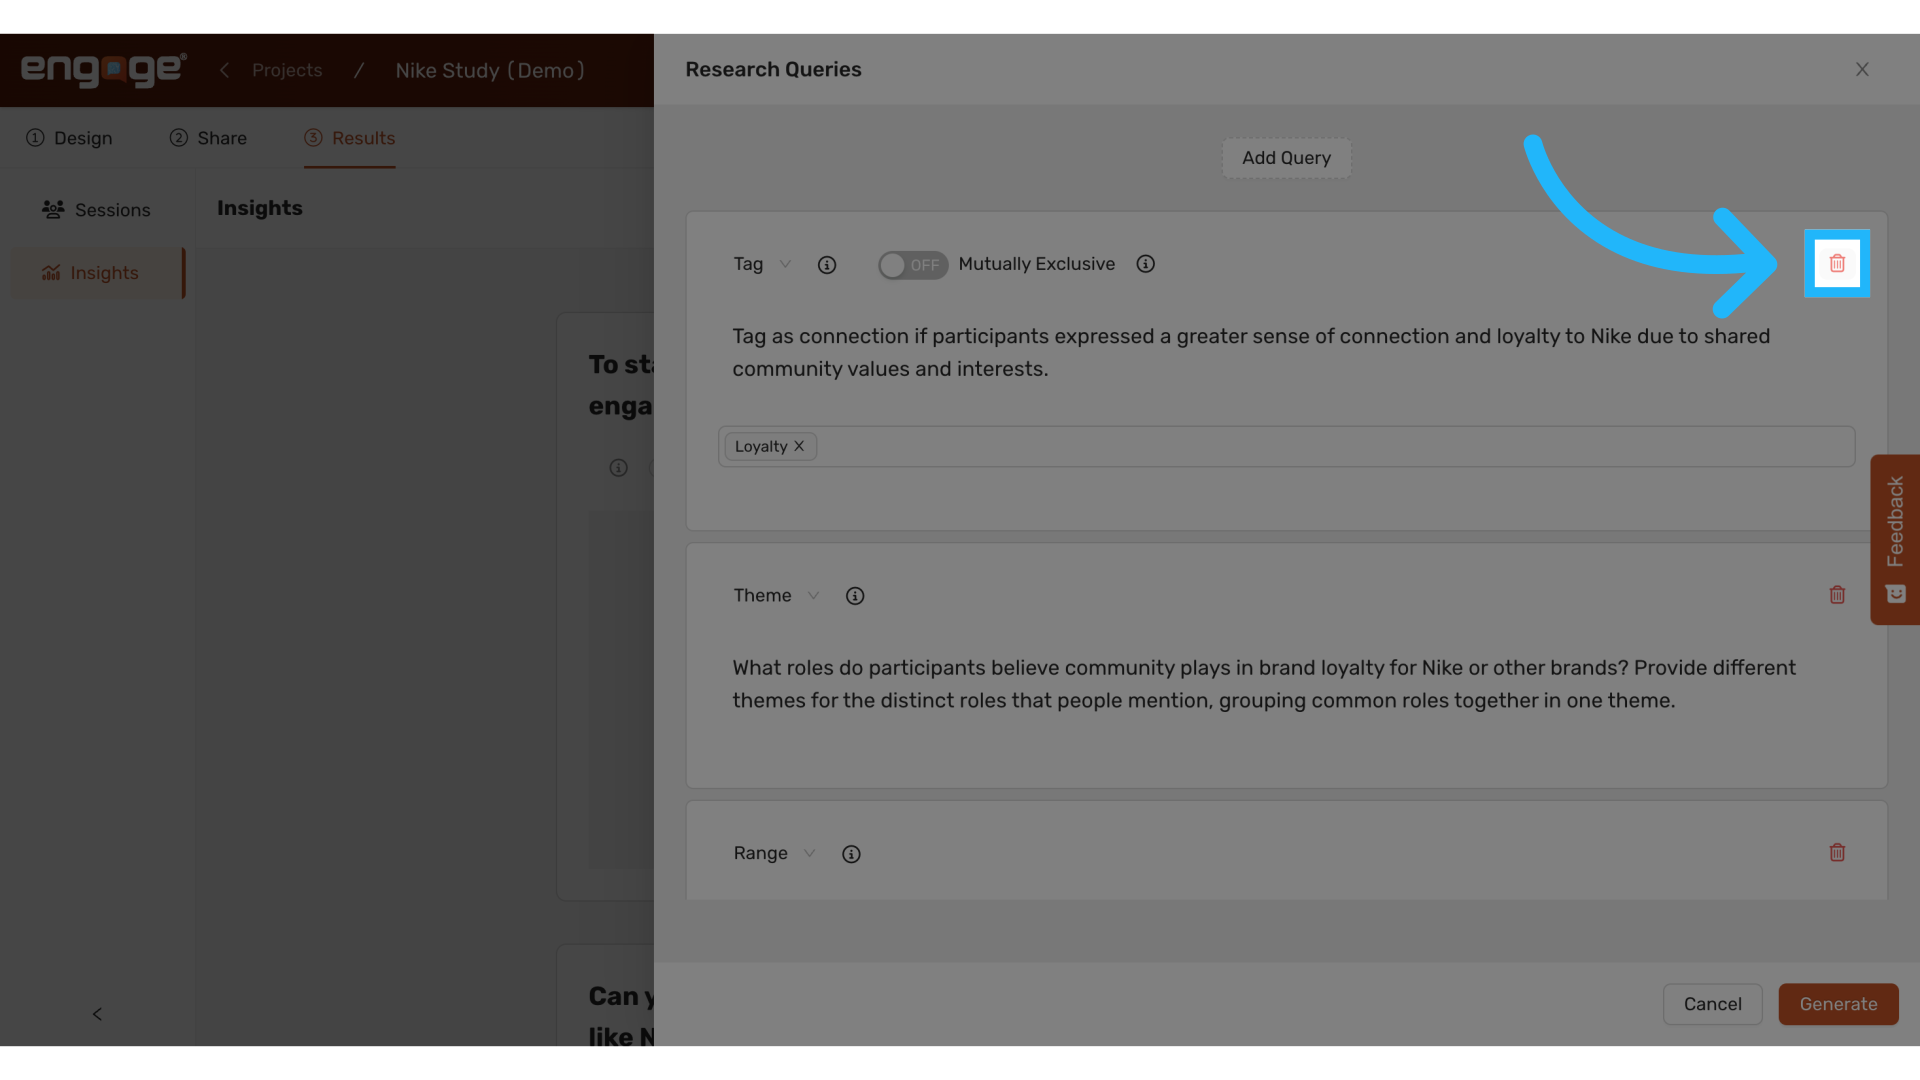Click info icon under the first insight question
Screen dimensions: 1920x1080
coord(619,468)
